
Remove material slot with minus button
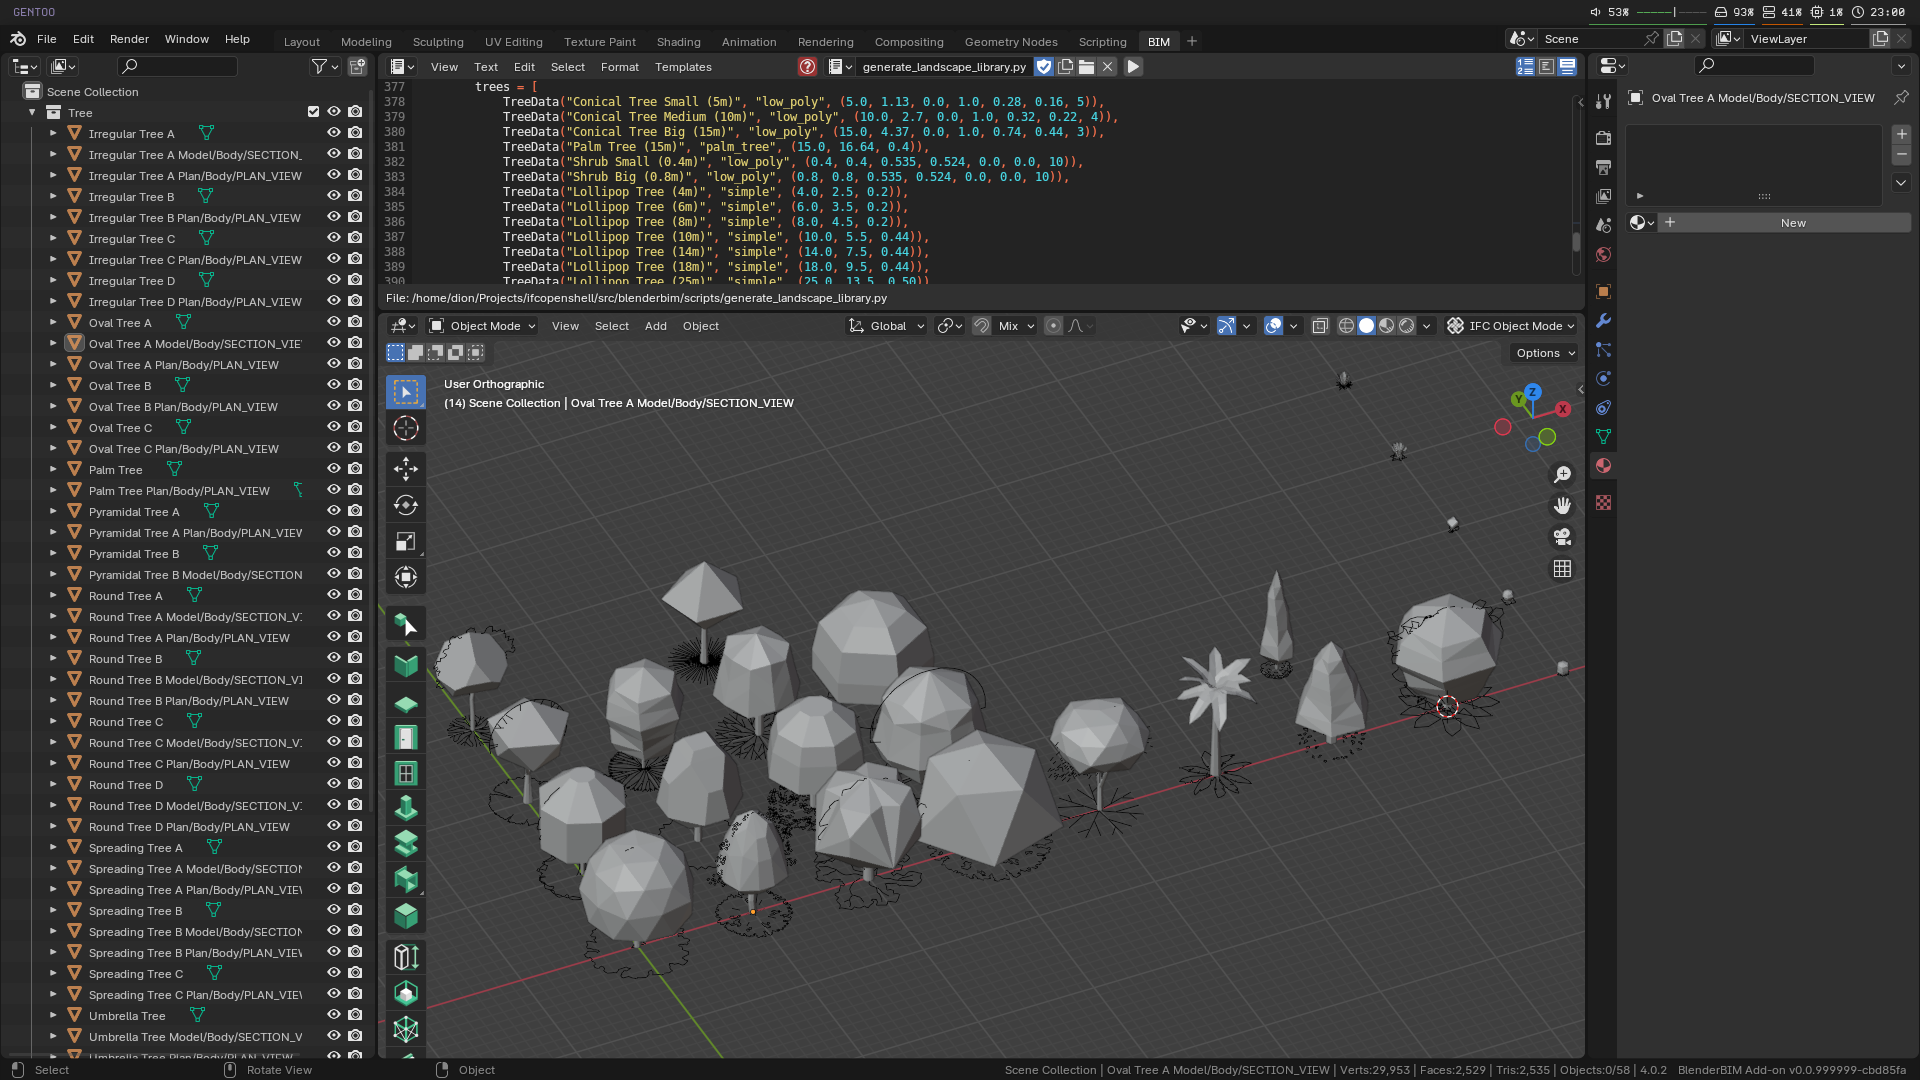click(1901, 155)
